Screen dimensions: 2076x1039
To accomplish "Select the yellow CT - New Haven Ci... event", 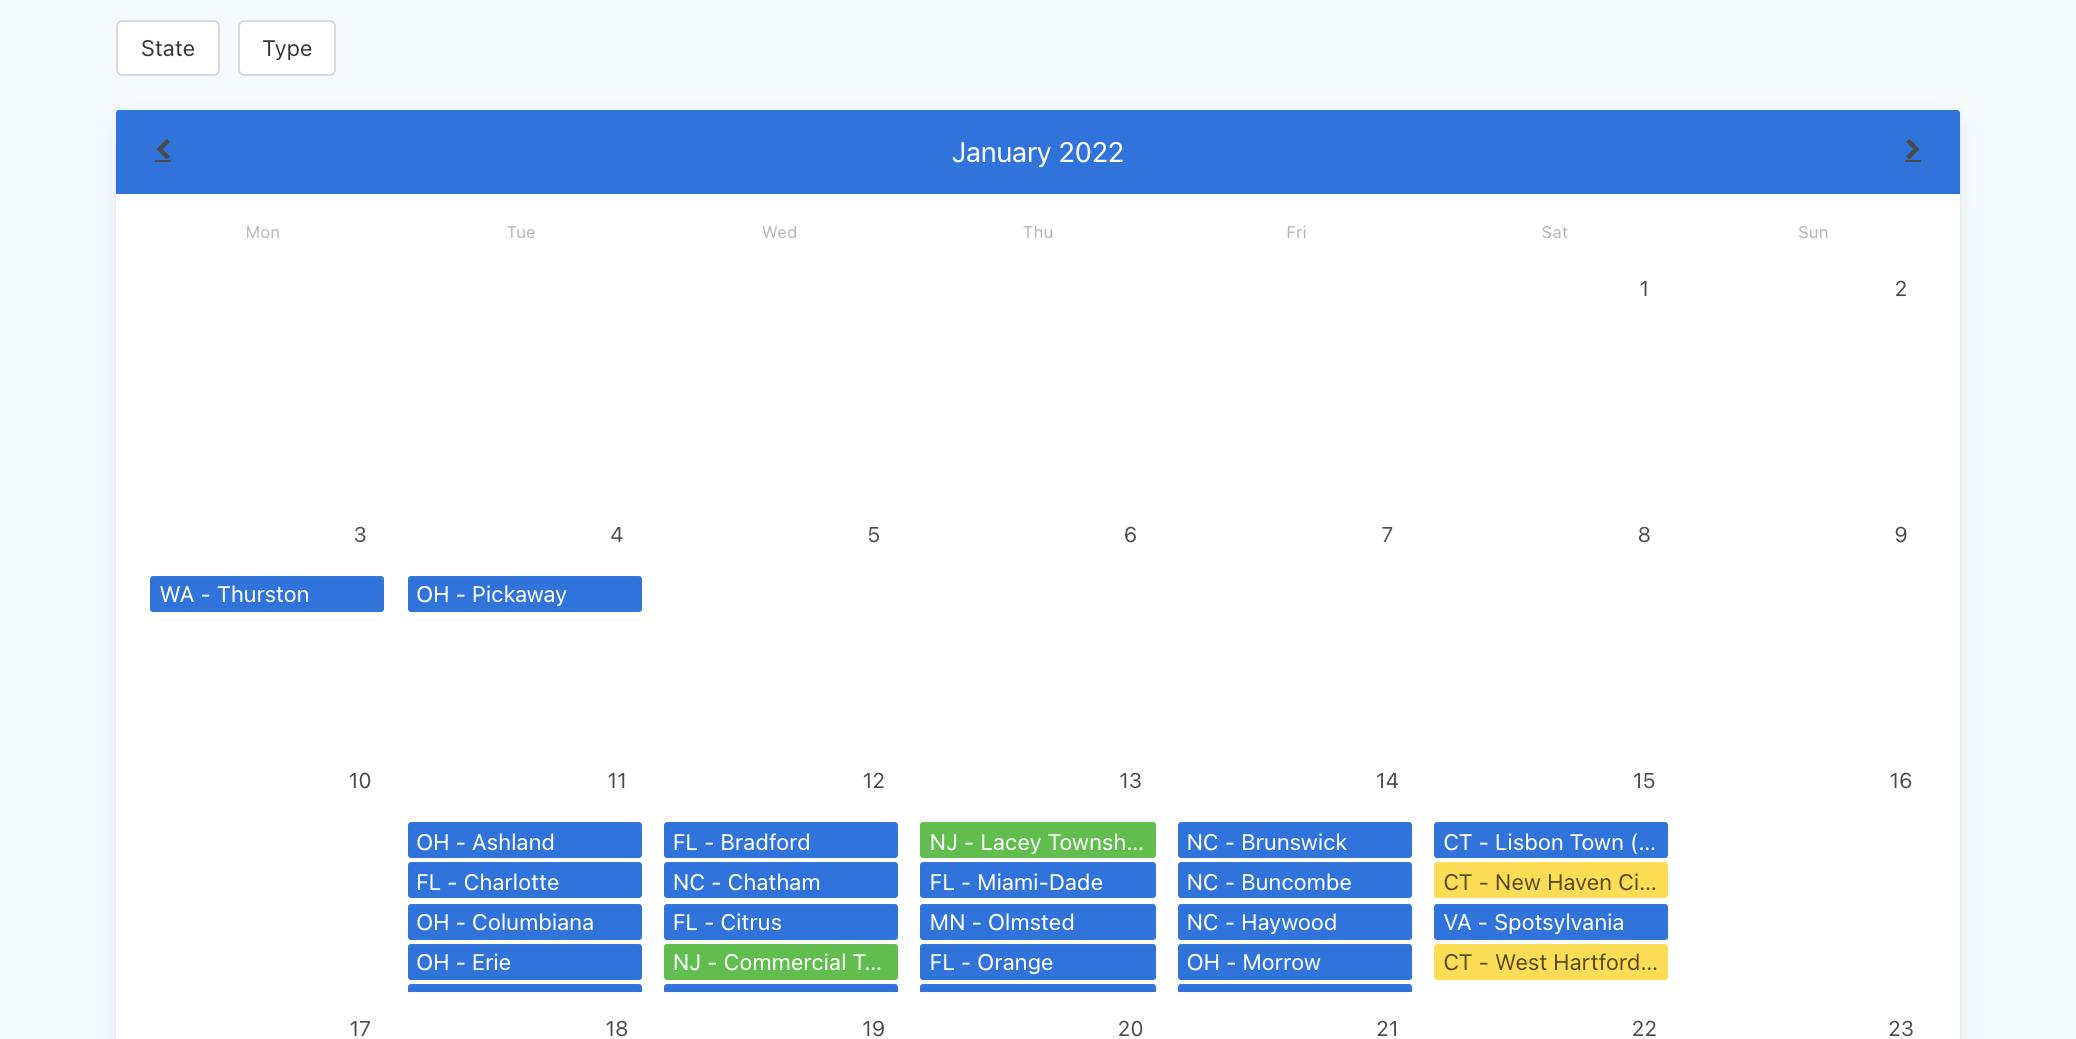I will (1551, 881).
